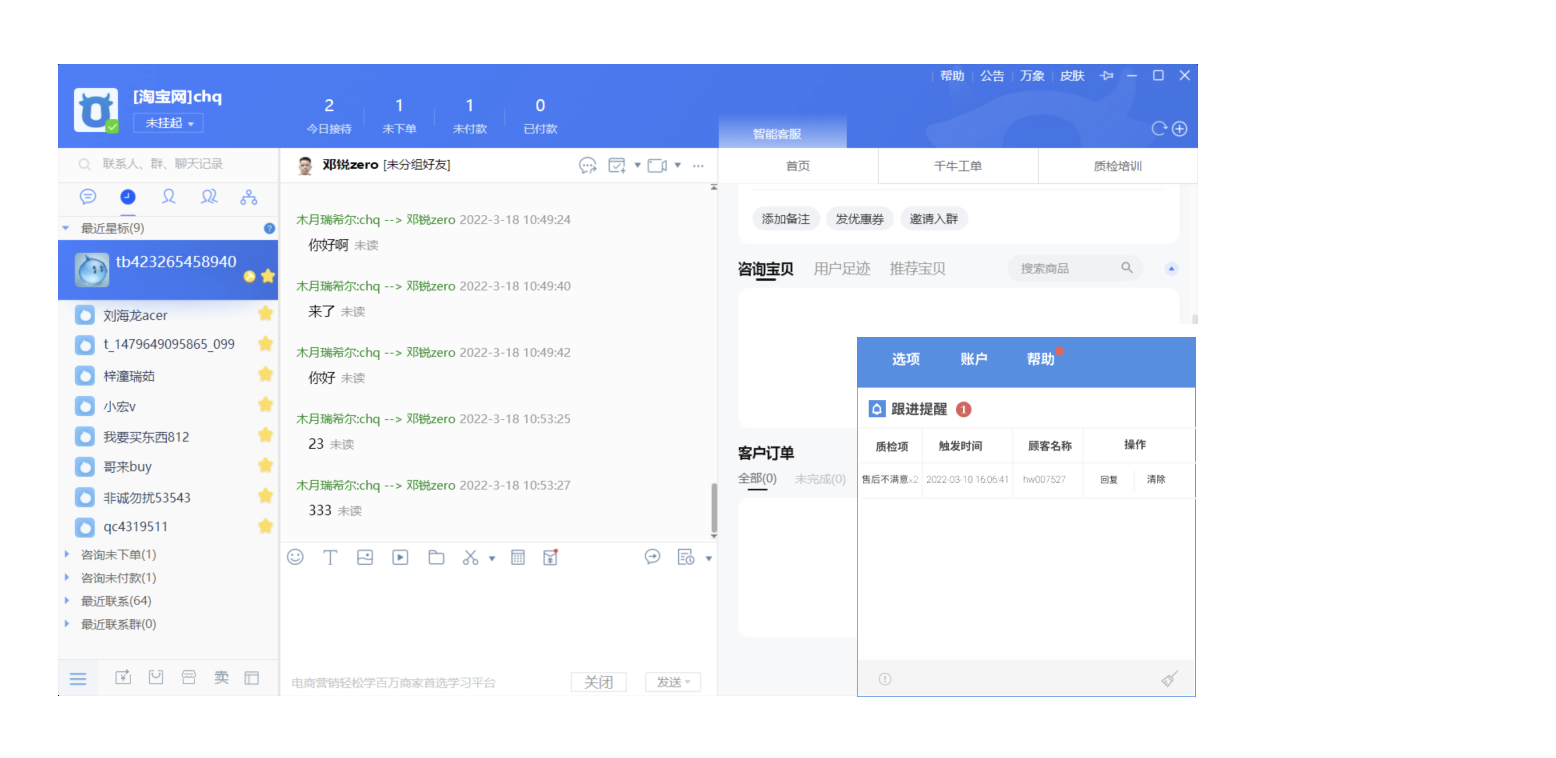Viewport: 1556px width, 758px height.
Task: Toggle star on 非诚勿扰53543 contact
Action: (265, 495)
